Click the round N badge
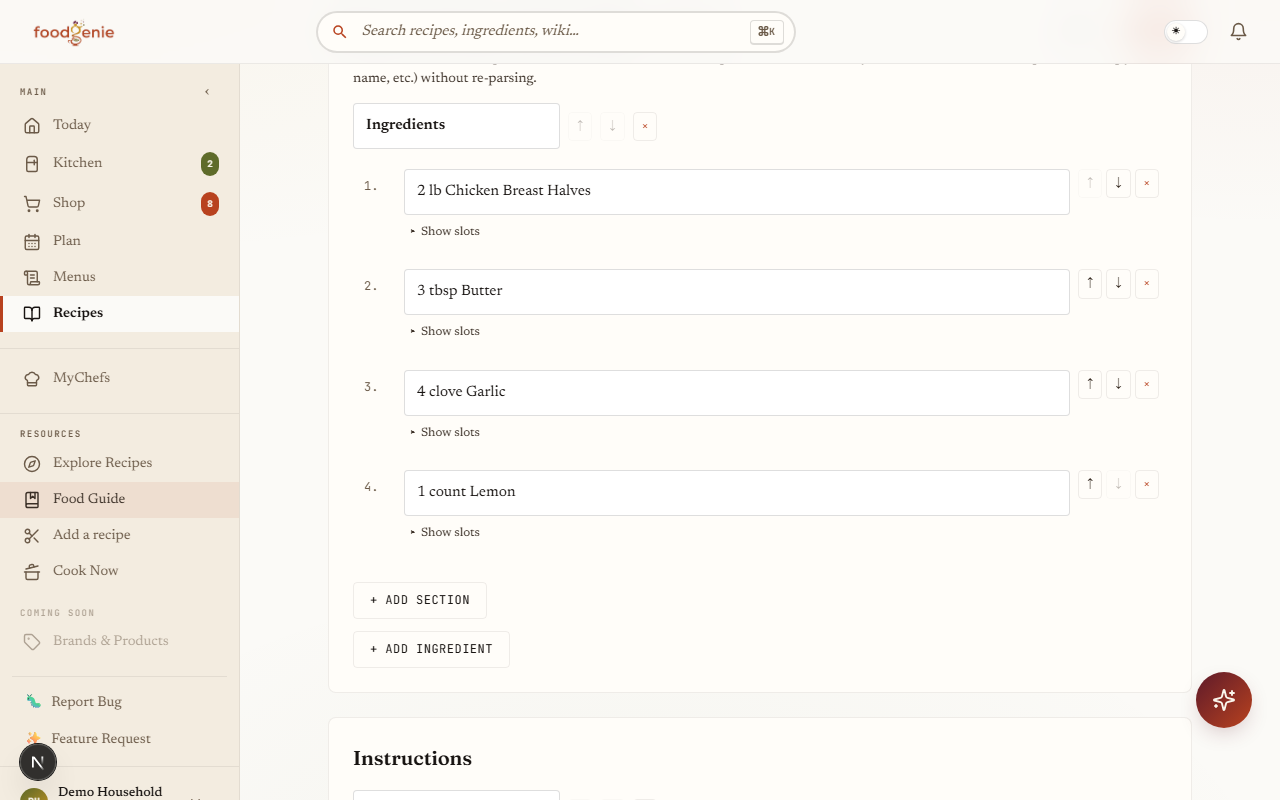Image resolution: width=1280 pixels, height=800 pixels. [x=38, y=763]
